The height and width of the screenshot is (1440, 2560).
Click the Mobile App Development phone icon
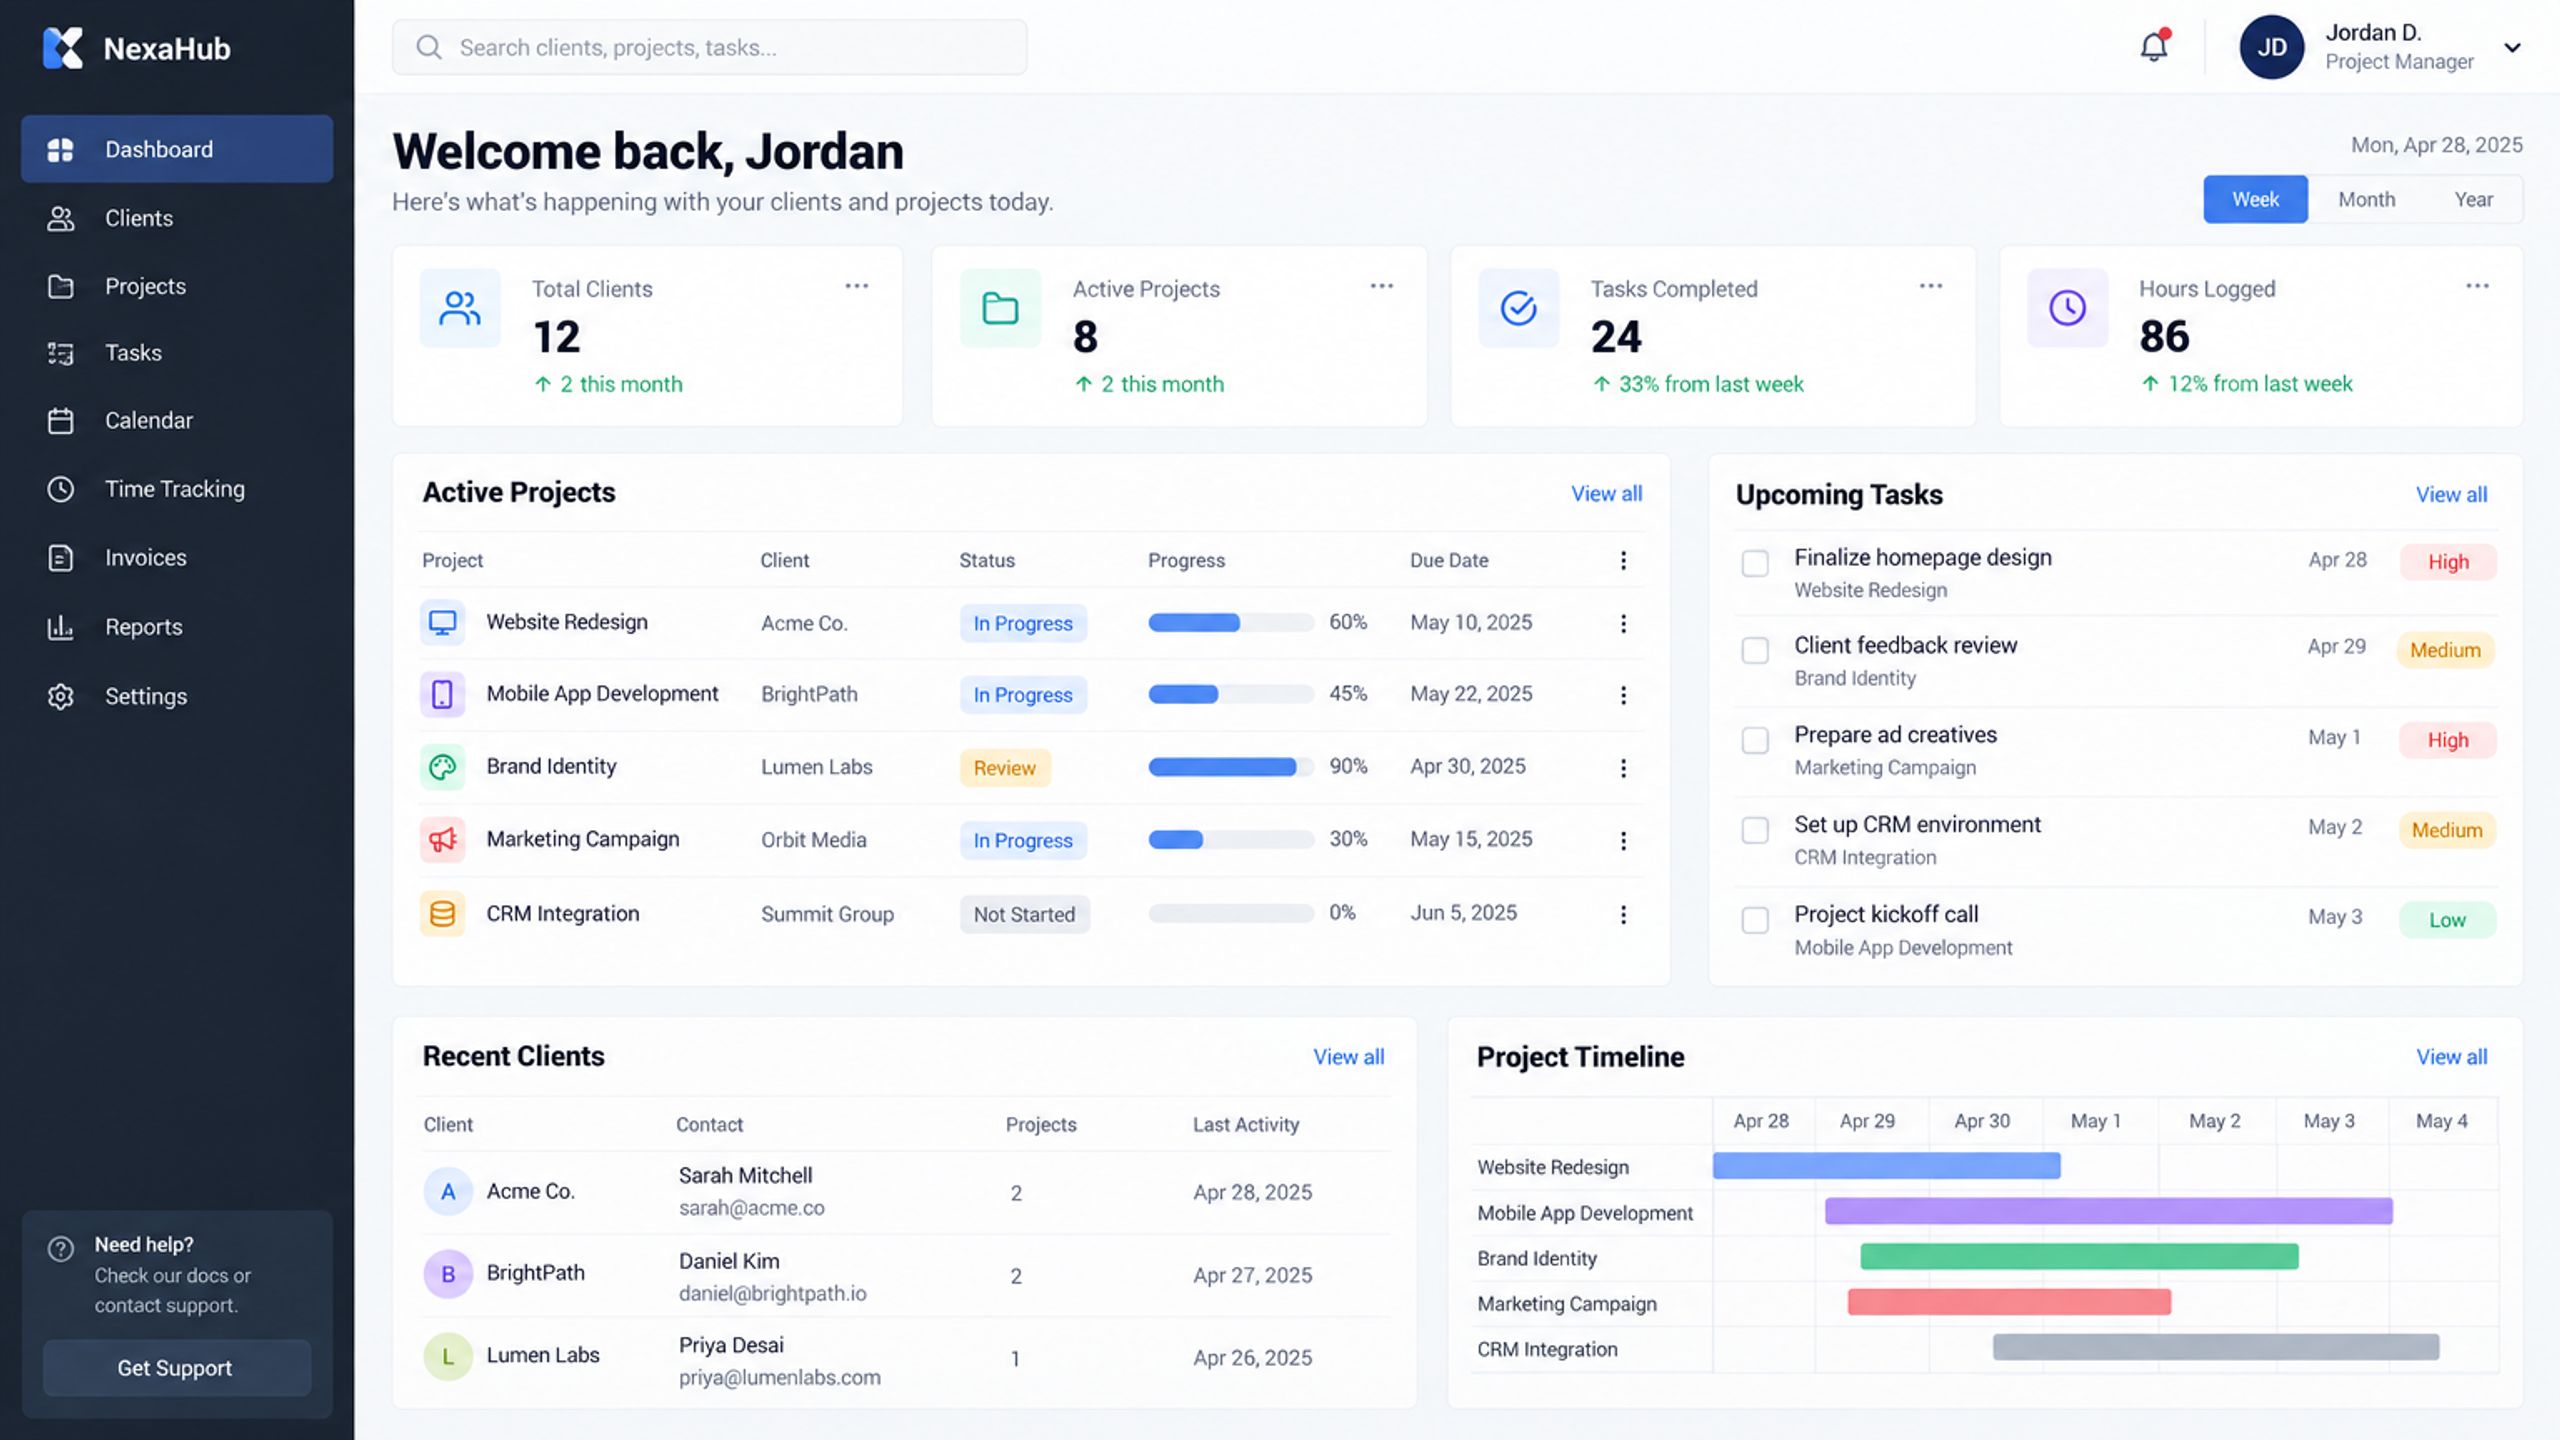pyautogui.click(x=442, y=694)
